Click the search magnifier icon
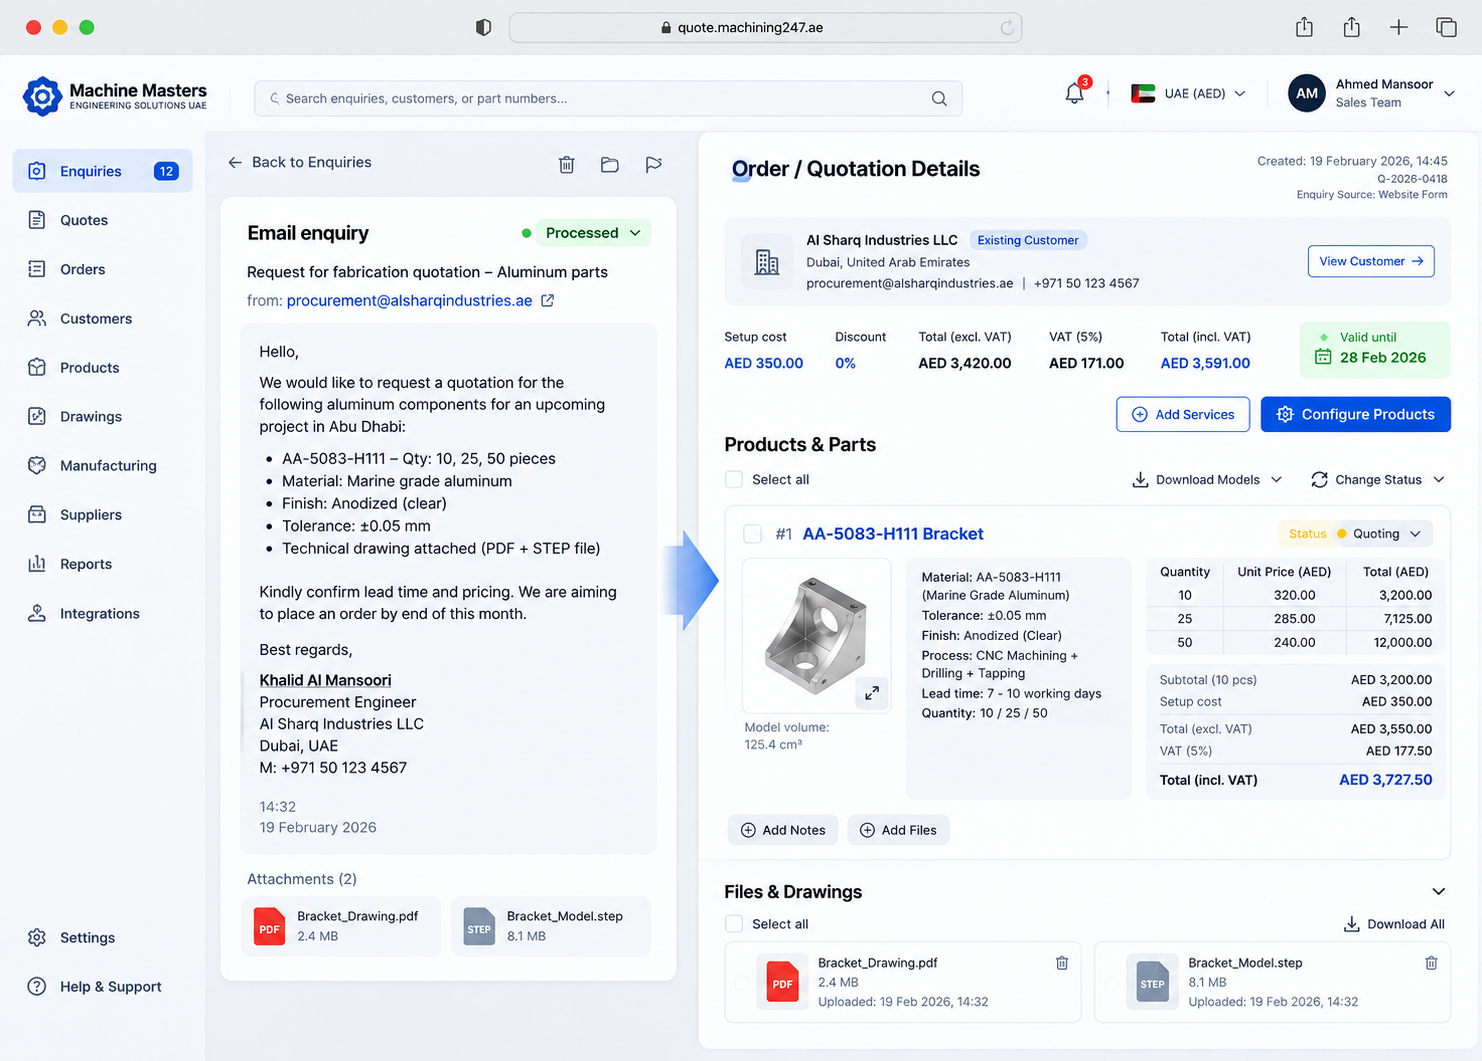This screenshot has height=1061, width=1482. click(939, 98)
